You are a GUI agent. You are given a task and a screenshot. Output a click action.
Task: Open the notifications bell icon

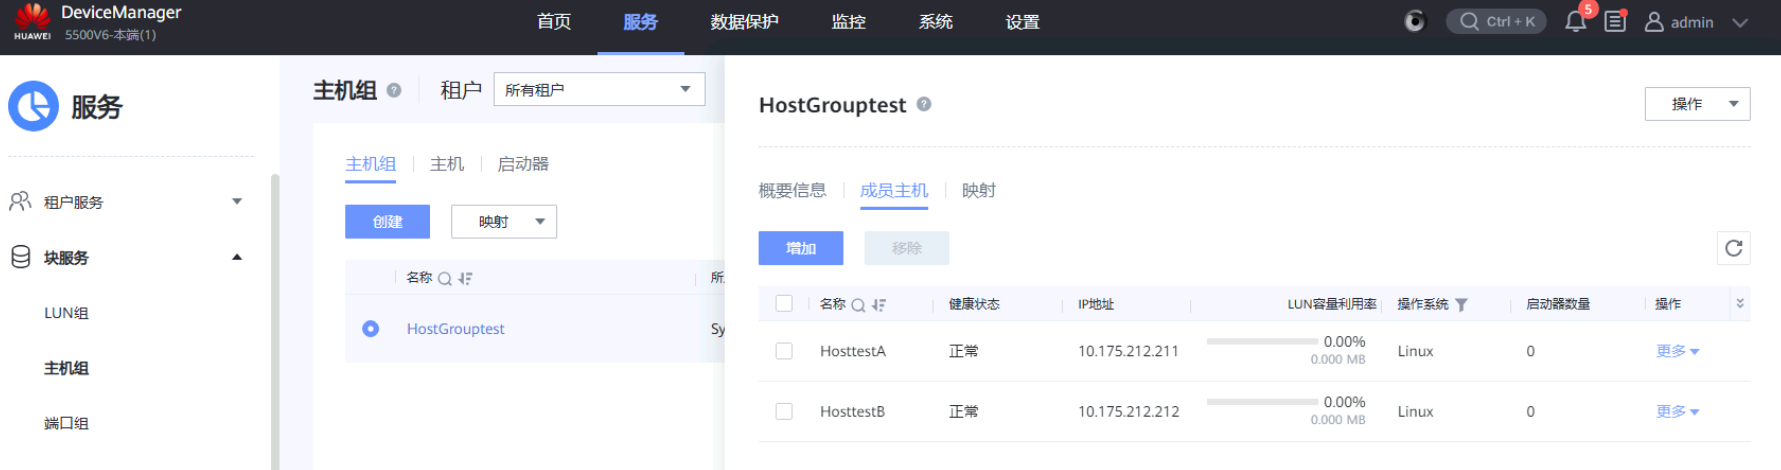click(x=1575, y=22)
